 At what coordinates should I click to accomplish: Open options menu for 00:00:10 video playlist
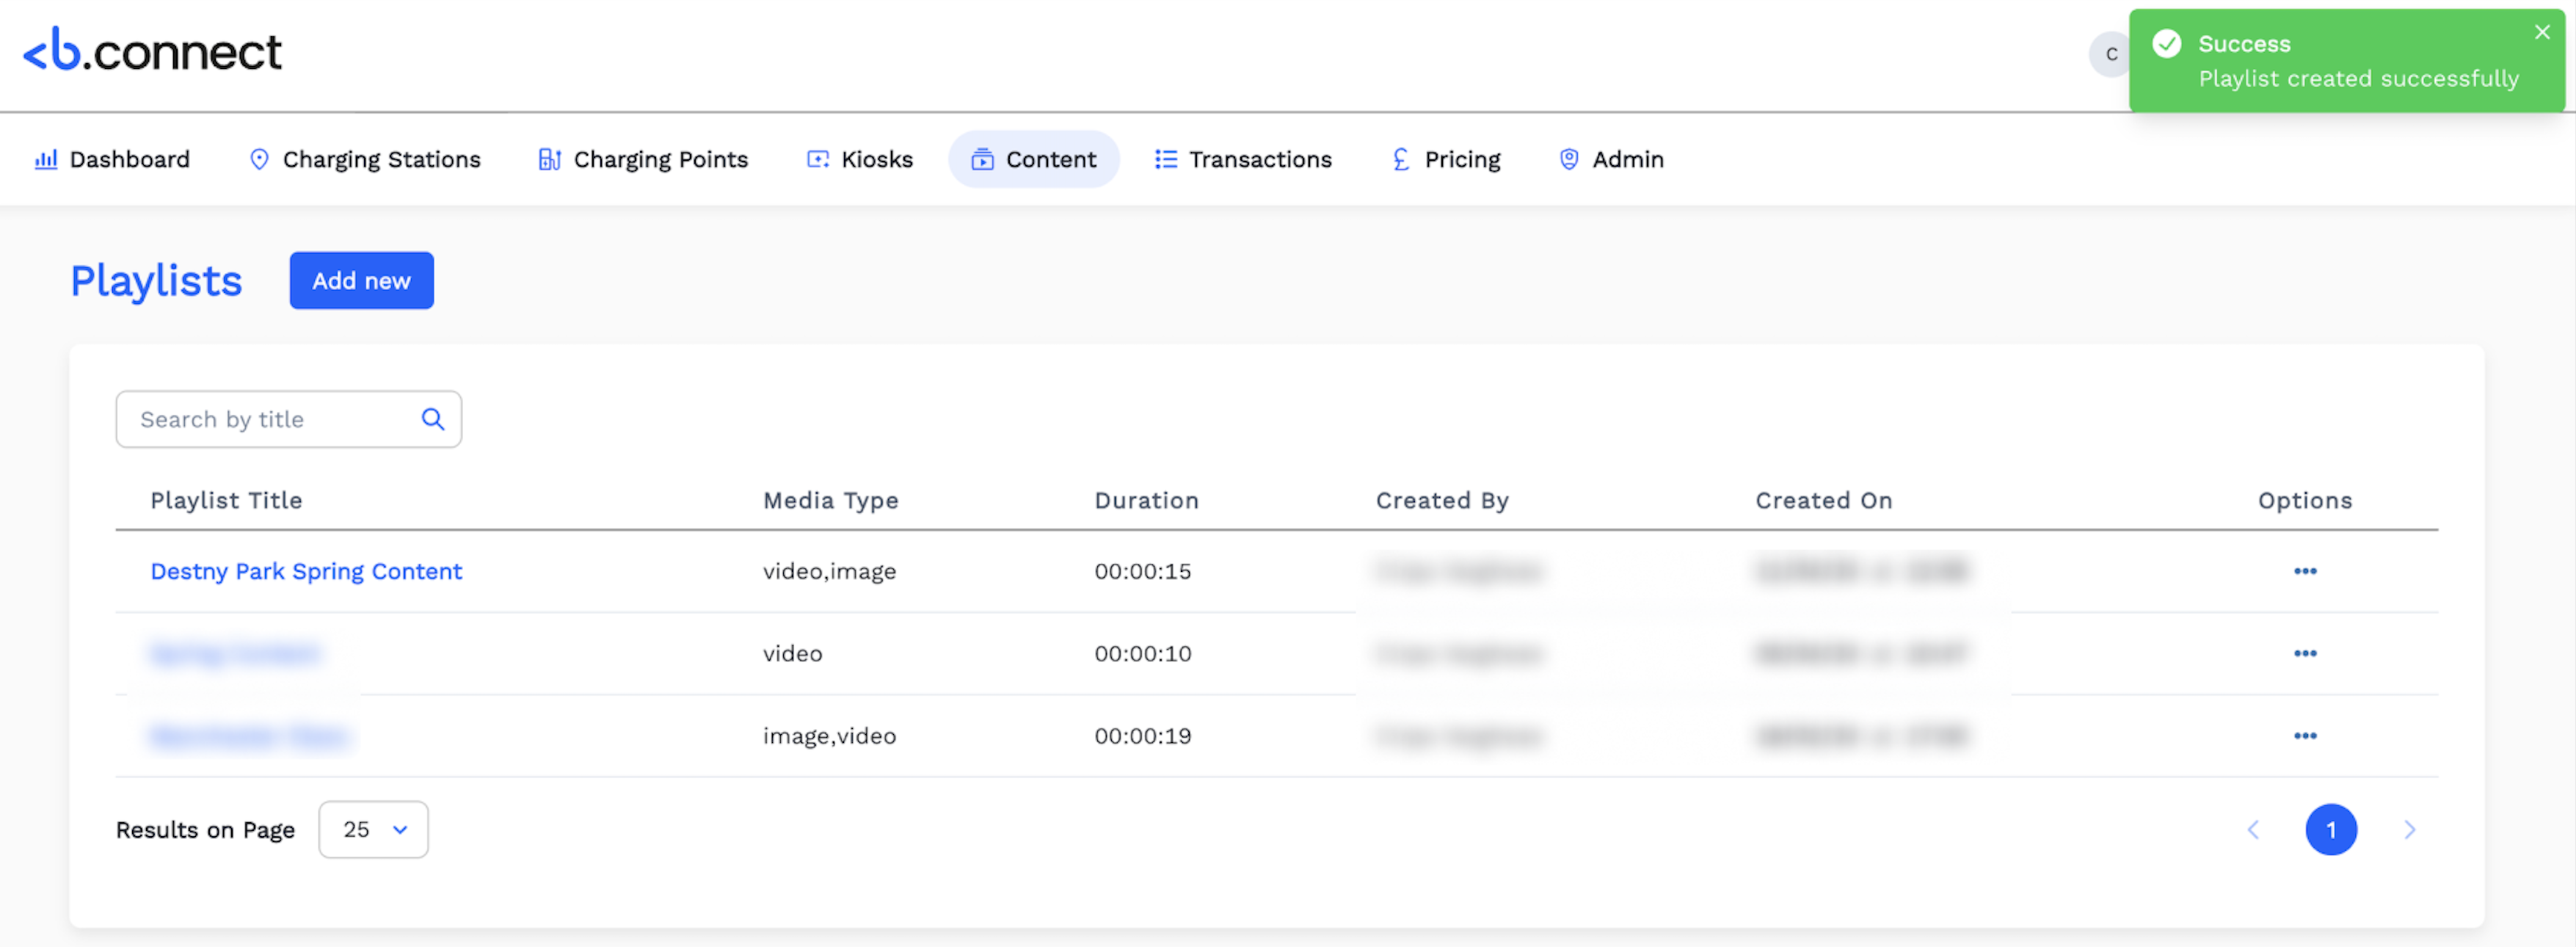(2304, 653)
